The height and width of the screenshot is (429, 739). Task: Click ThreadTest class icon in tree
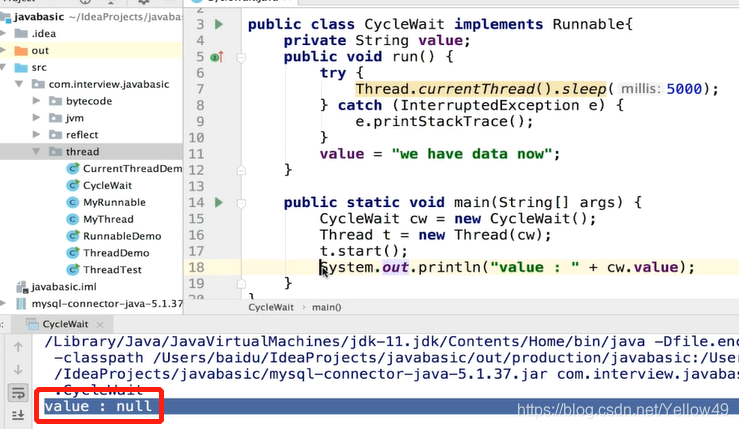click(73, 270)
